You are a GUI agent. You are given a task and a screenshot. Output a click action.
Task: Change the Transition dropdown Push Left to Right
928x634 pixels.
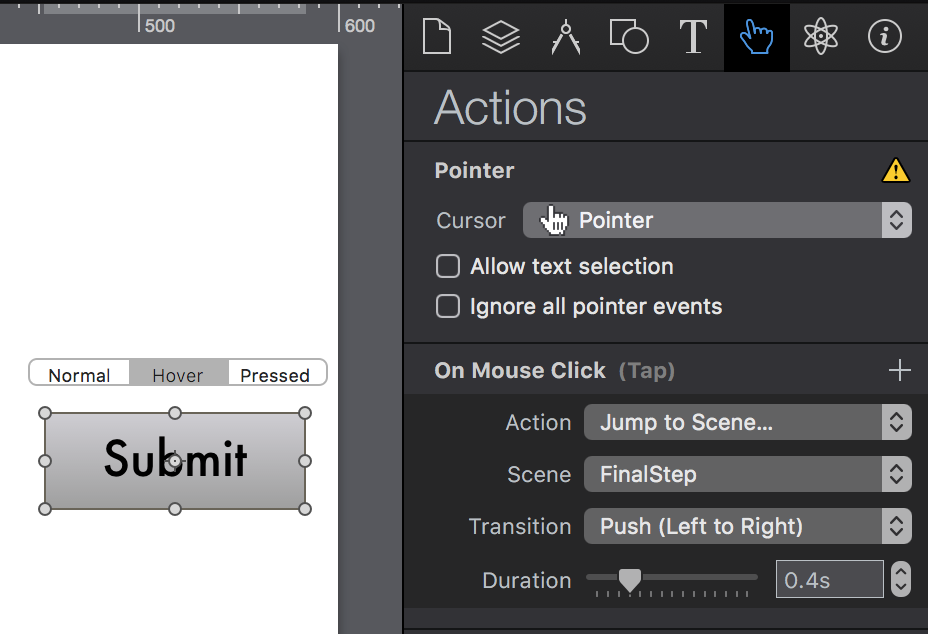(747, 527)
